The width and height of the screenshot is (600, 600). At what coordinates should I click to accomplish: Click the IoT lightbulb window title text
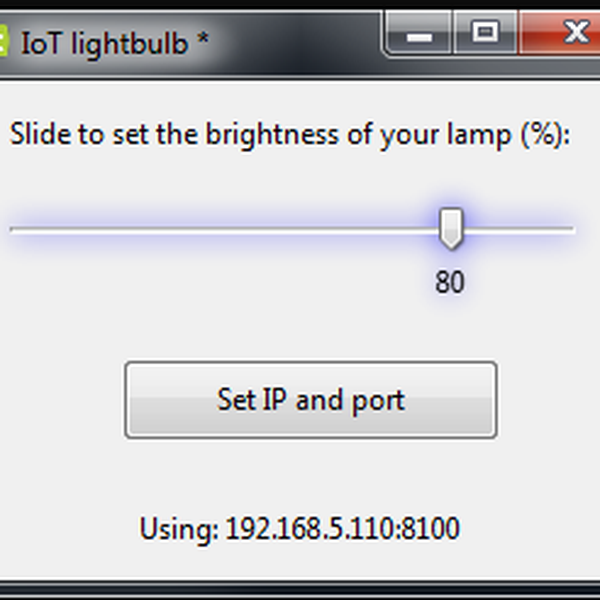tap(114, 44)
